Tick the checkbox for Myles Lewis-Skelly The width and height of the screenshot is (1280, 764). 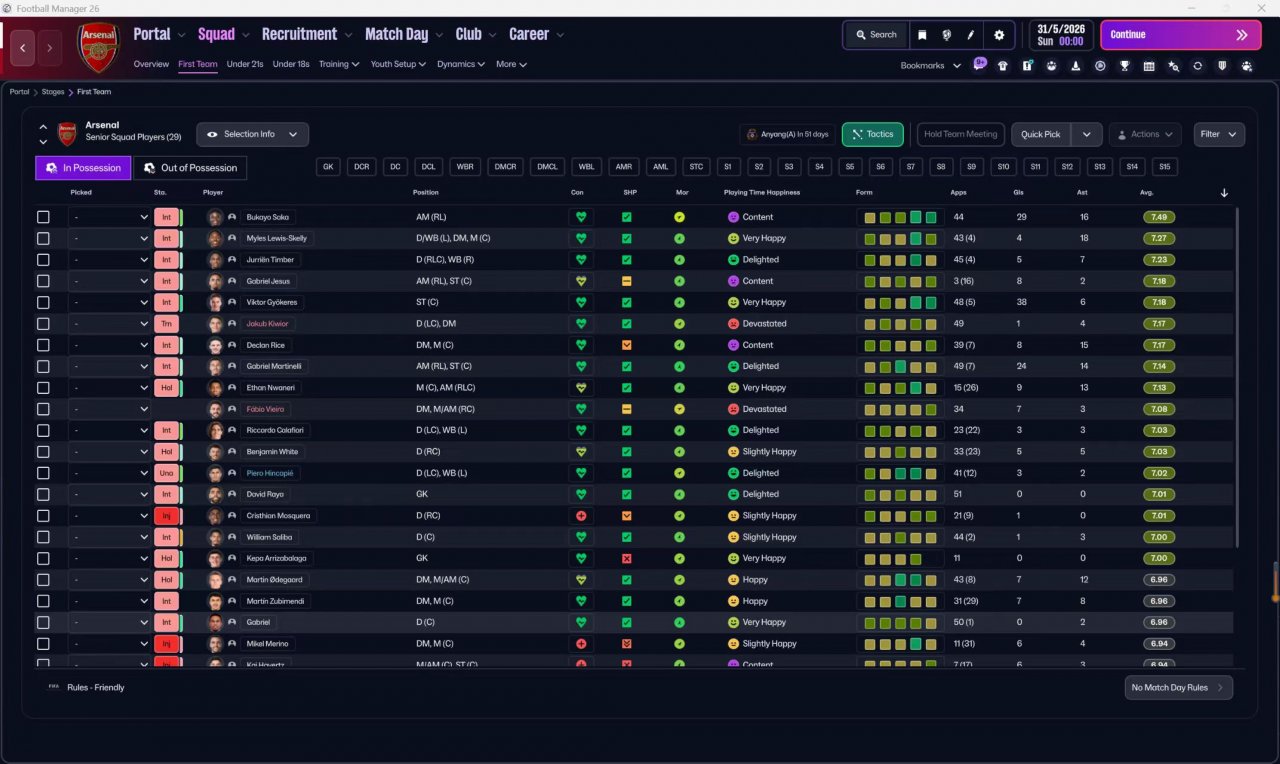pos(43,239)
